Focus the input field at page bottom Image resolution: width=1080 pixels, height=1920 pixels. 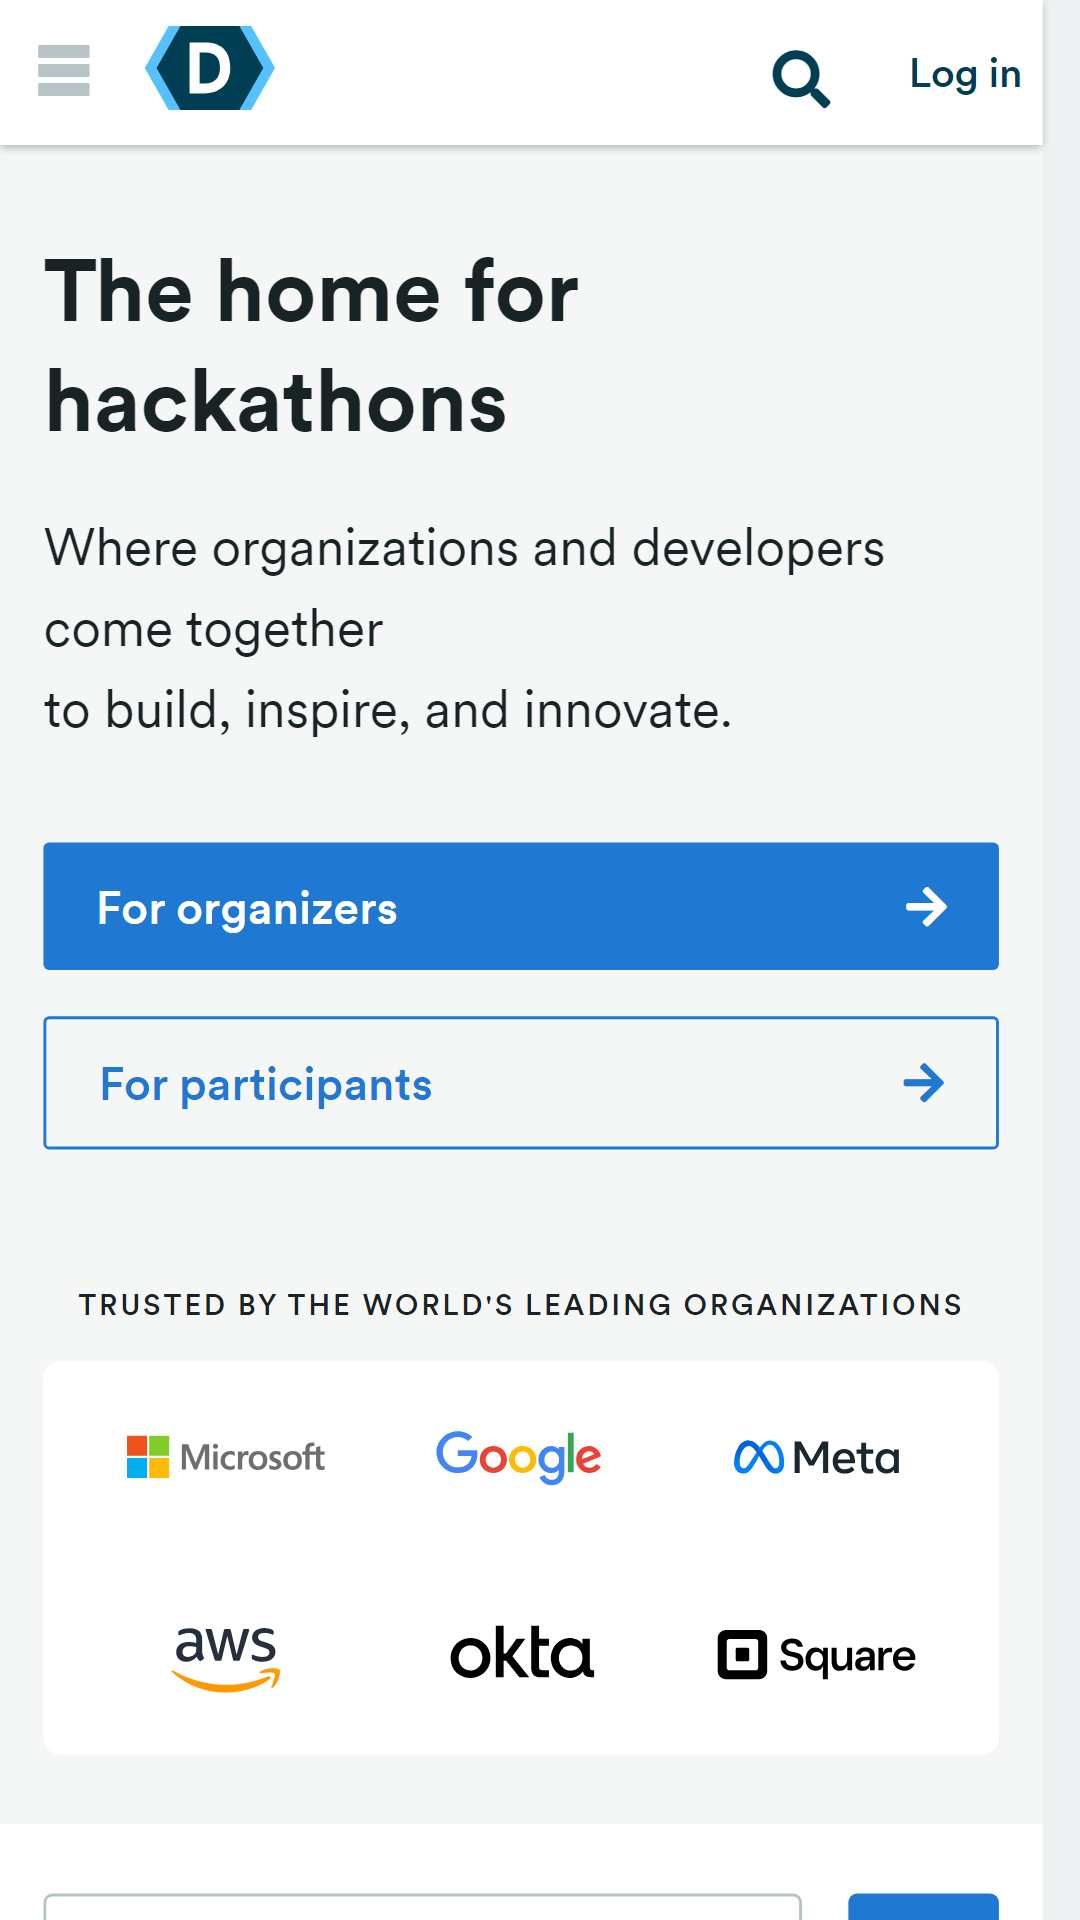tap(422, 1906)
